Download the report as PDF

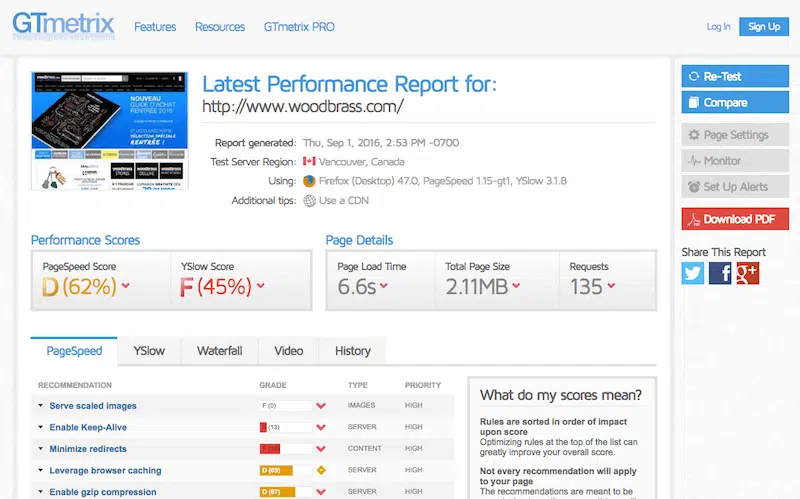(x=735, y=219)
